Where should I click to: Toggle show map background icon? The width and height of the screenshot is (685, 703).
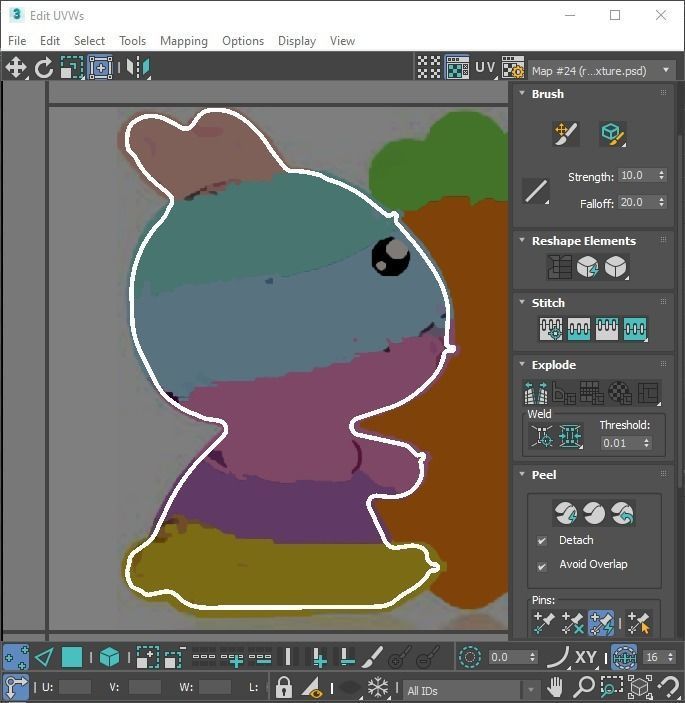pos(457,68)
